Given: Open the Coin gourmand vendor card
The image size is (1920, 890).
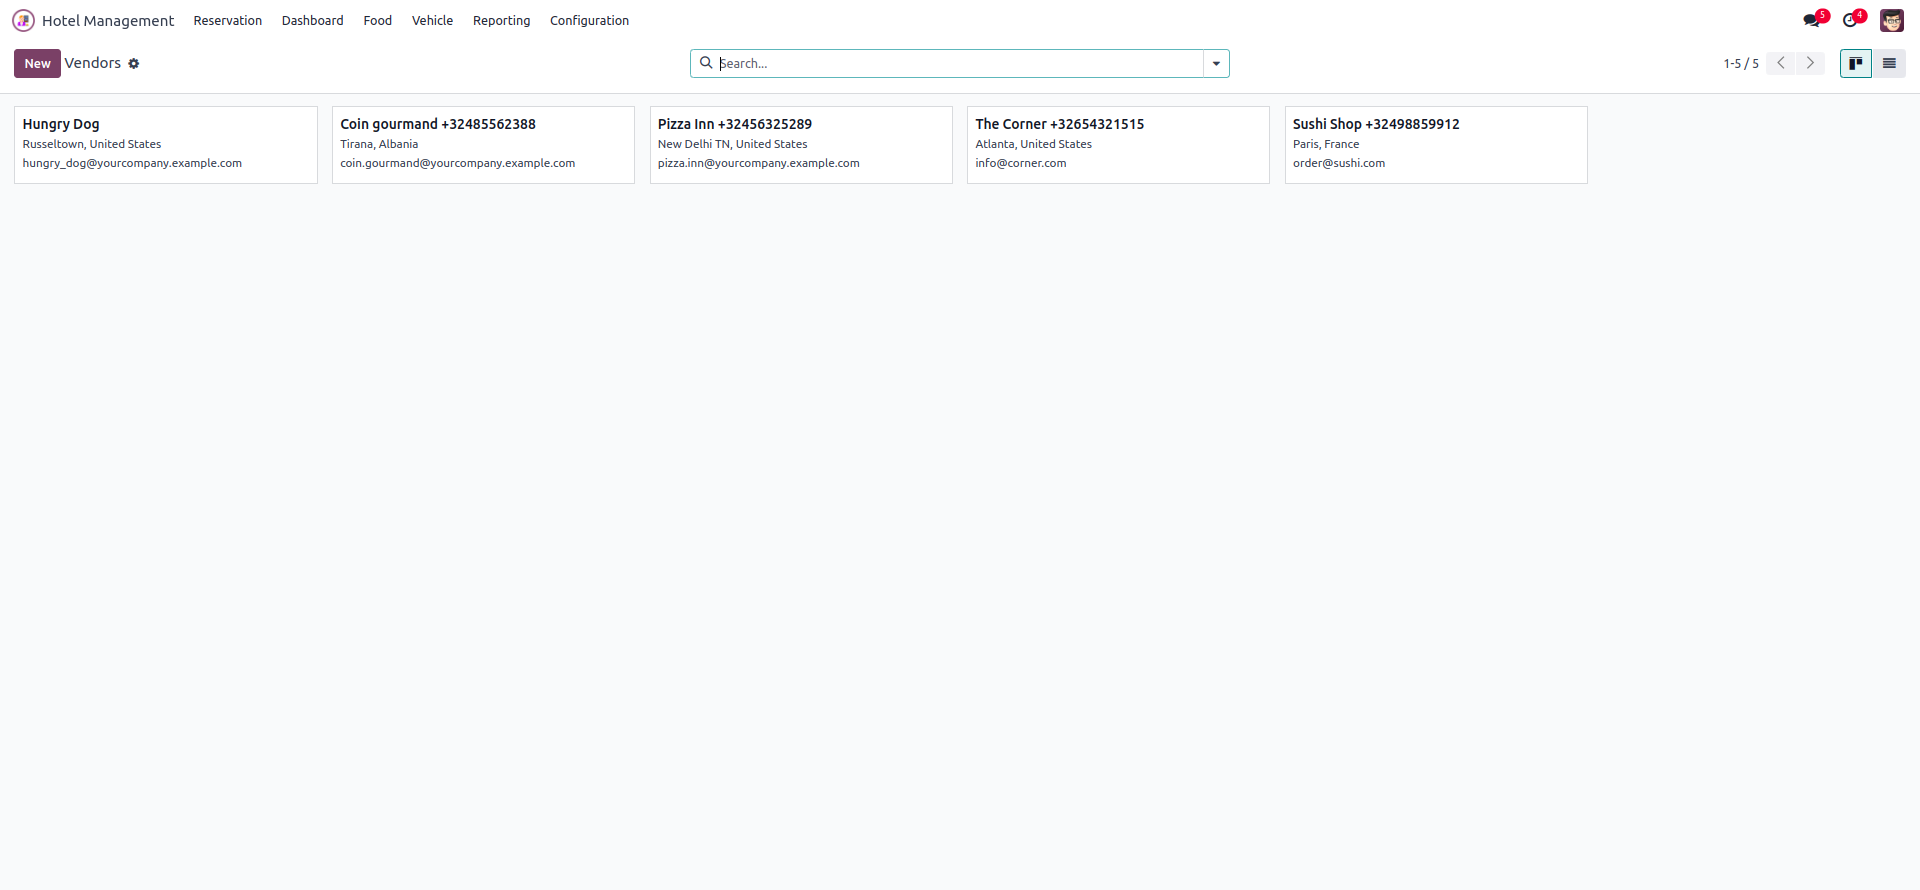Looking at the screenshot, I should click(483, 145).
